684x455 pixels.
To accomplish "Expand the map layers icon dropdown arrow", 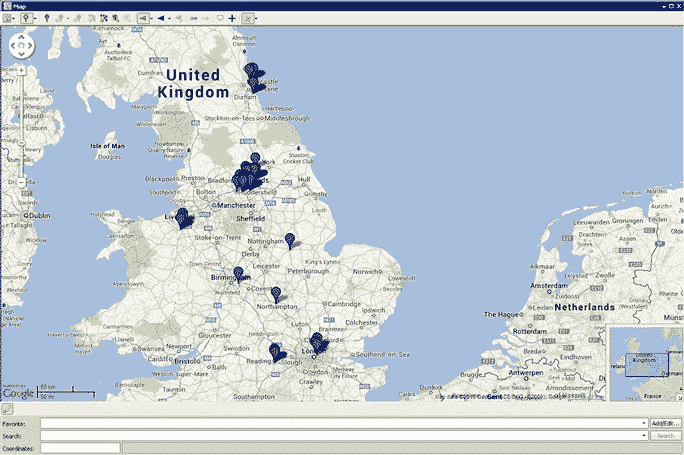I will (x=14, y=19).
